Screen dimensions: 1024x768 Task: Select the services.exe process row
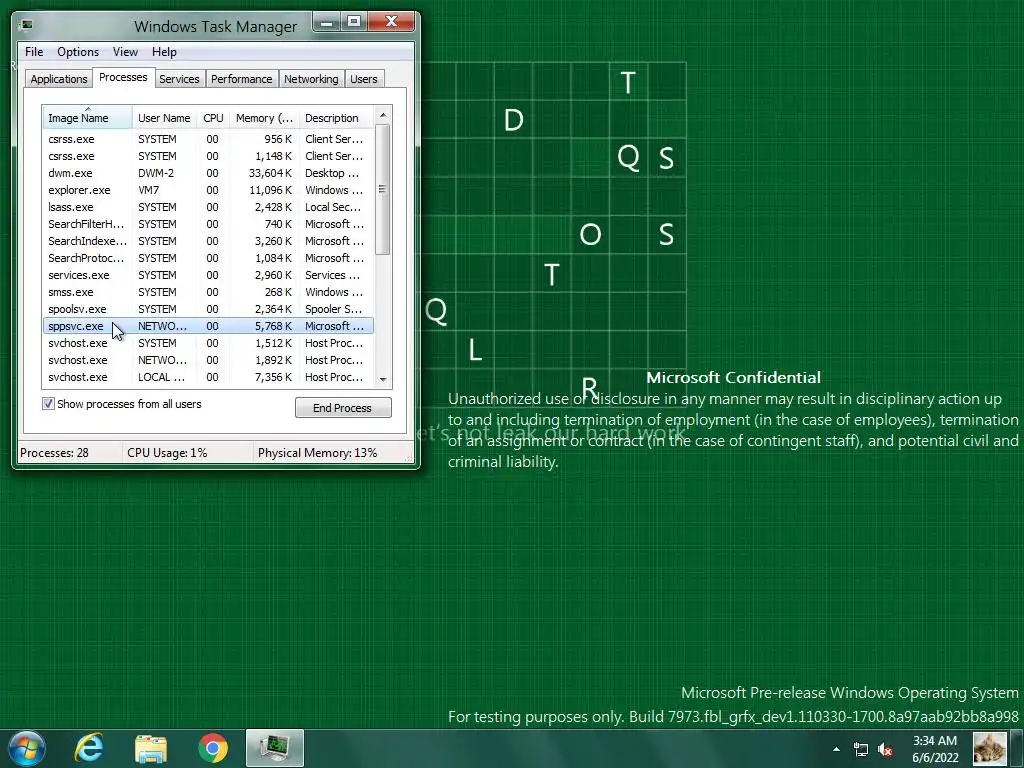click(x=208, y=275)
